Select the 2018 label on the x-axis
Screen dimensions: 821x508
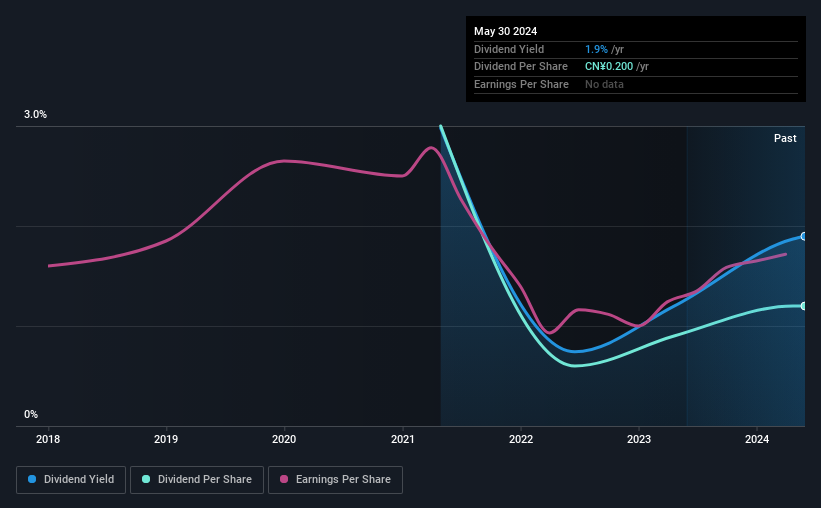tap(48, 439)
